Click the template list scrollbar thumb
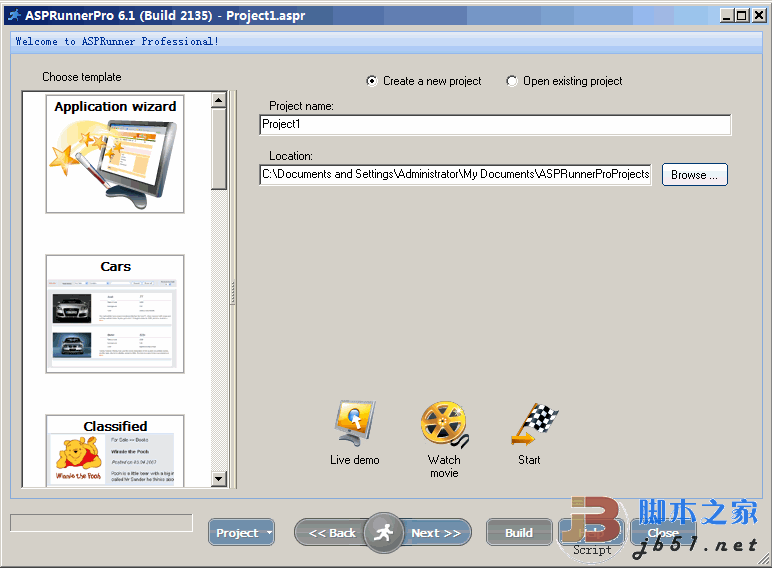The width and height of the screenshot is (772, 569). [219, 149]
